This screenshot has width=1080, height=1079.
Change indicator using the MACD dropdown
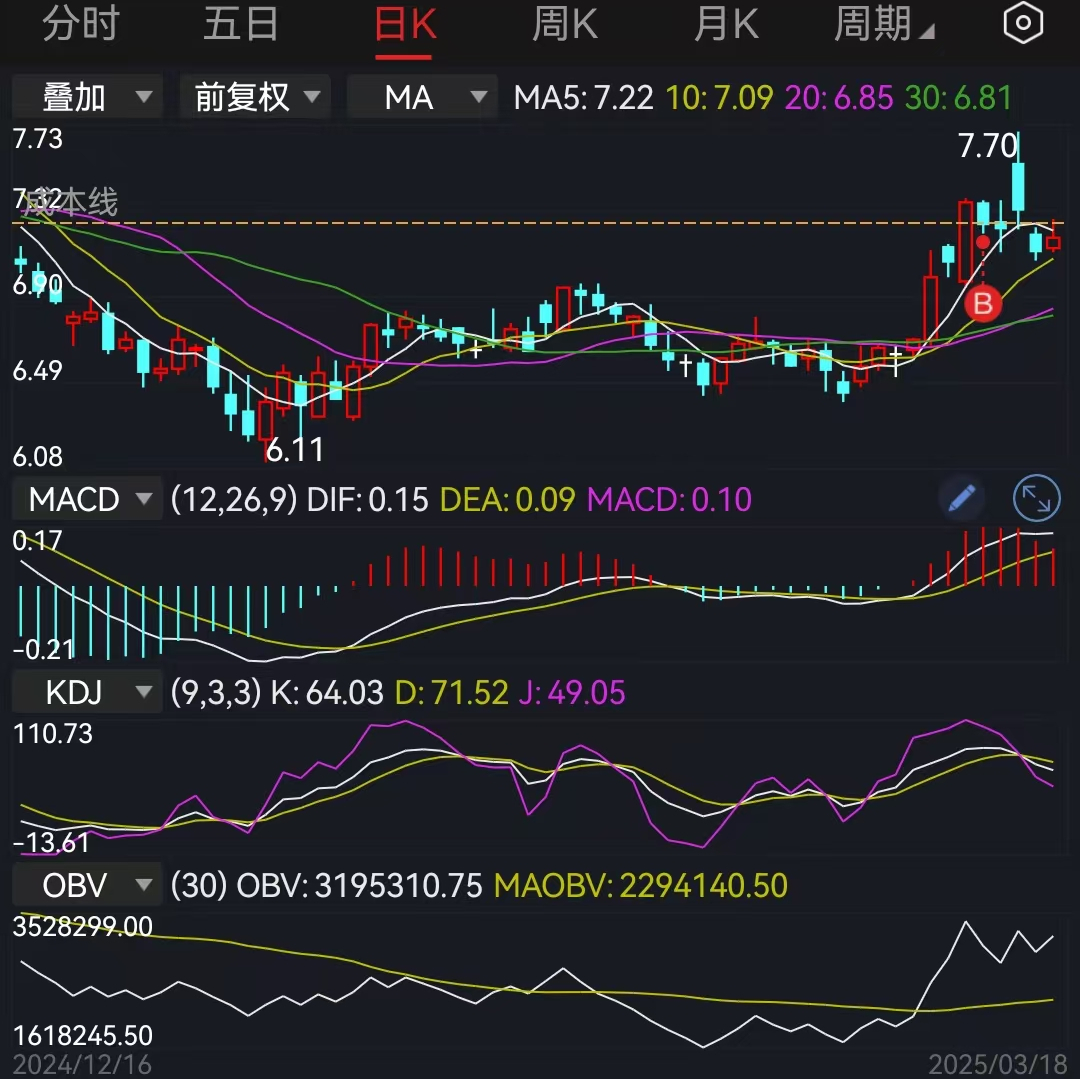[x=87, y=498]
